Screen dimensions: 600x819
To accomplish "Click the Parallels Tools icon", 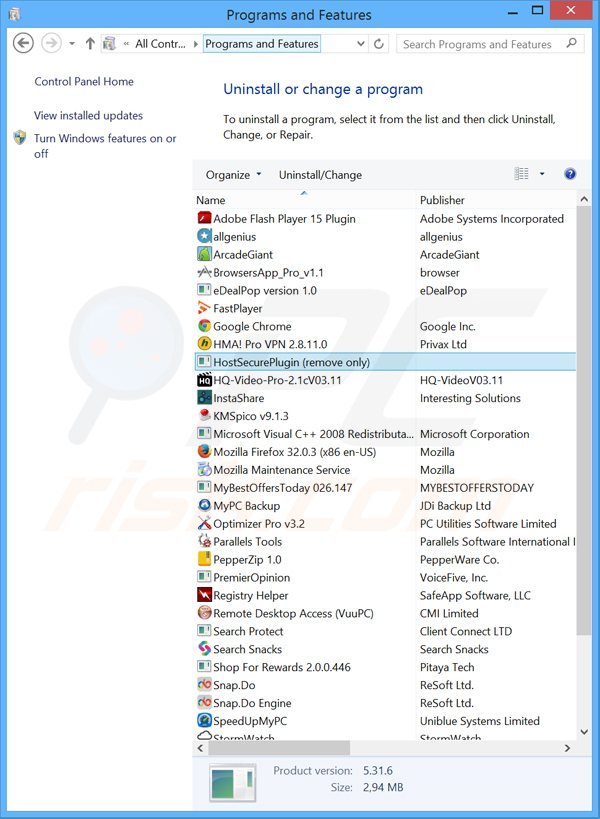I will 204,541.
